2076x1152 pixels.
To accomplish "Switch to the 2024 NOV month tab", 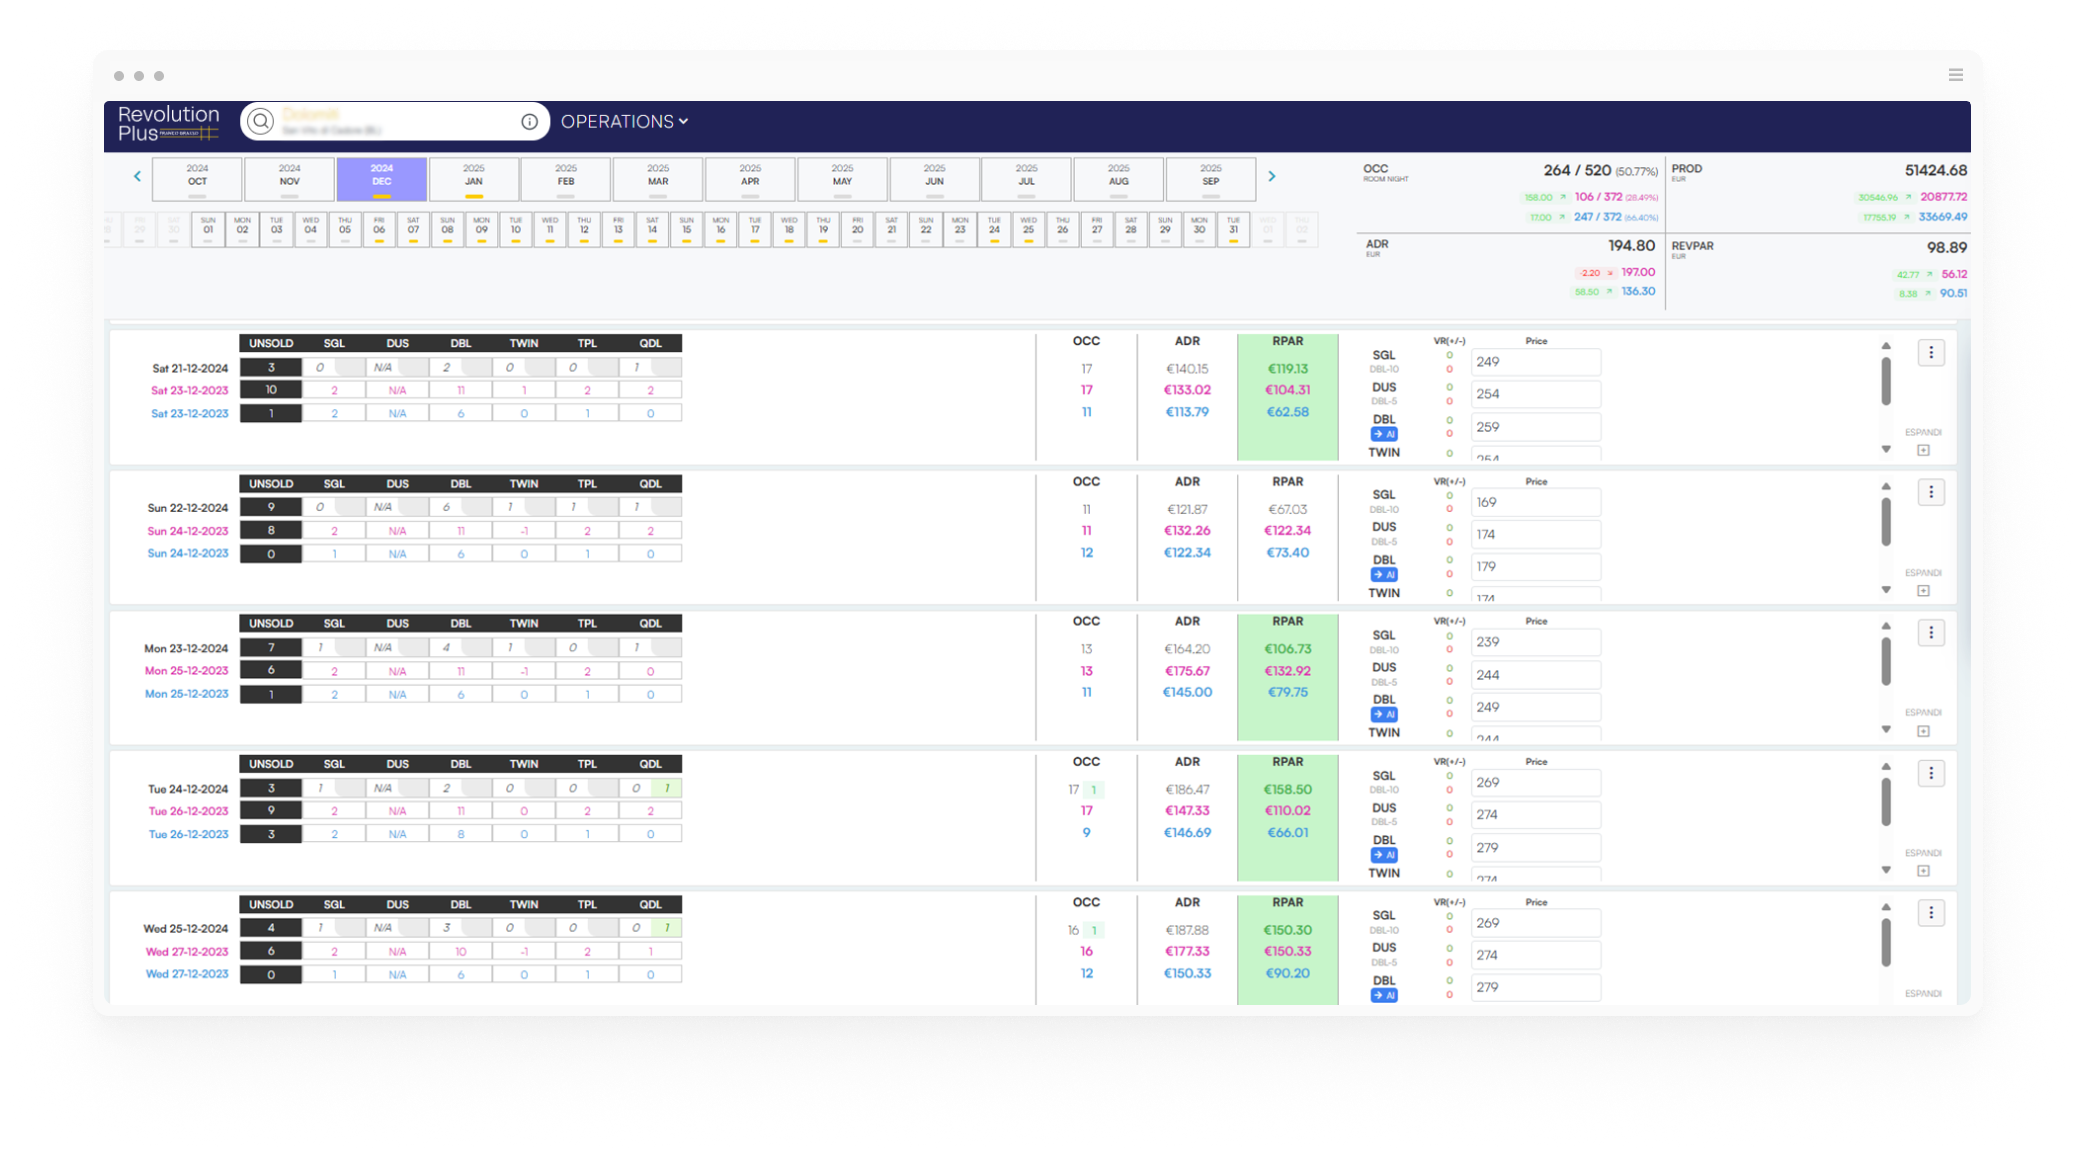I will tap(289, 176).
